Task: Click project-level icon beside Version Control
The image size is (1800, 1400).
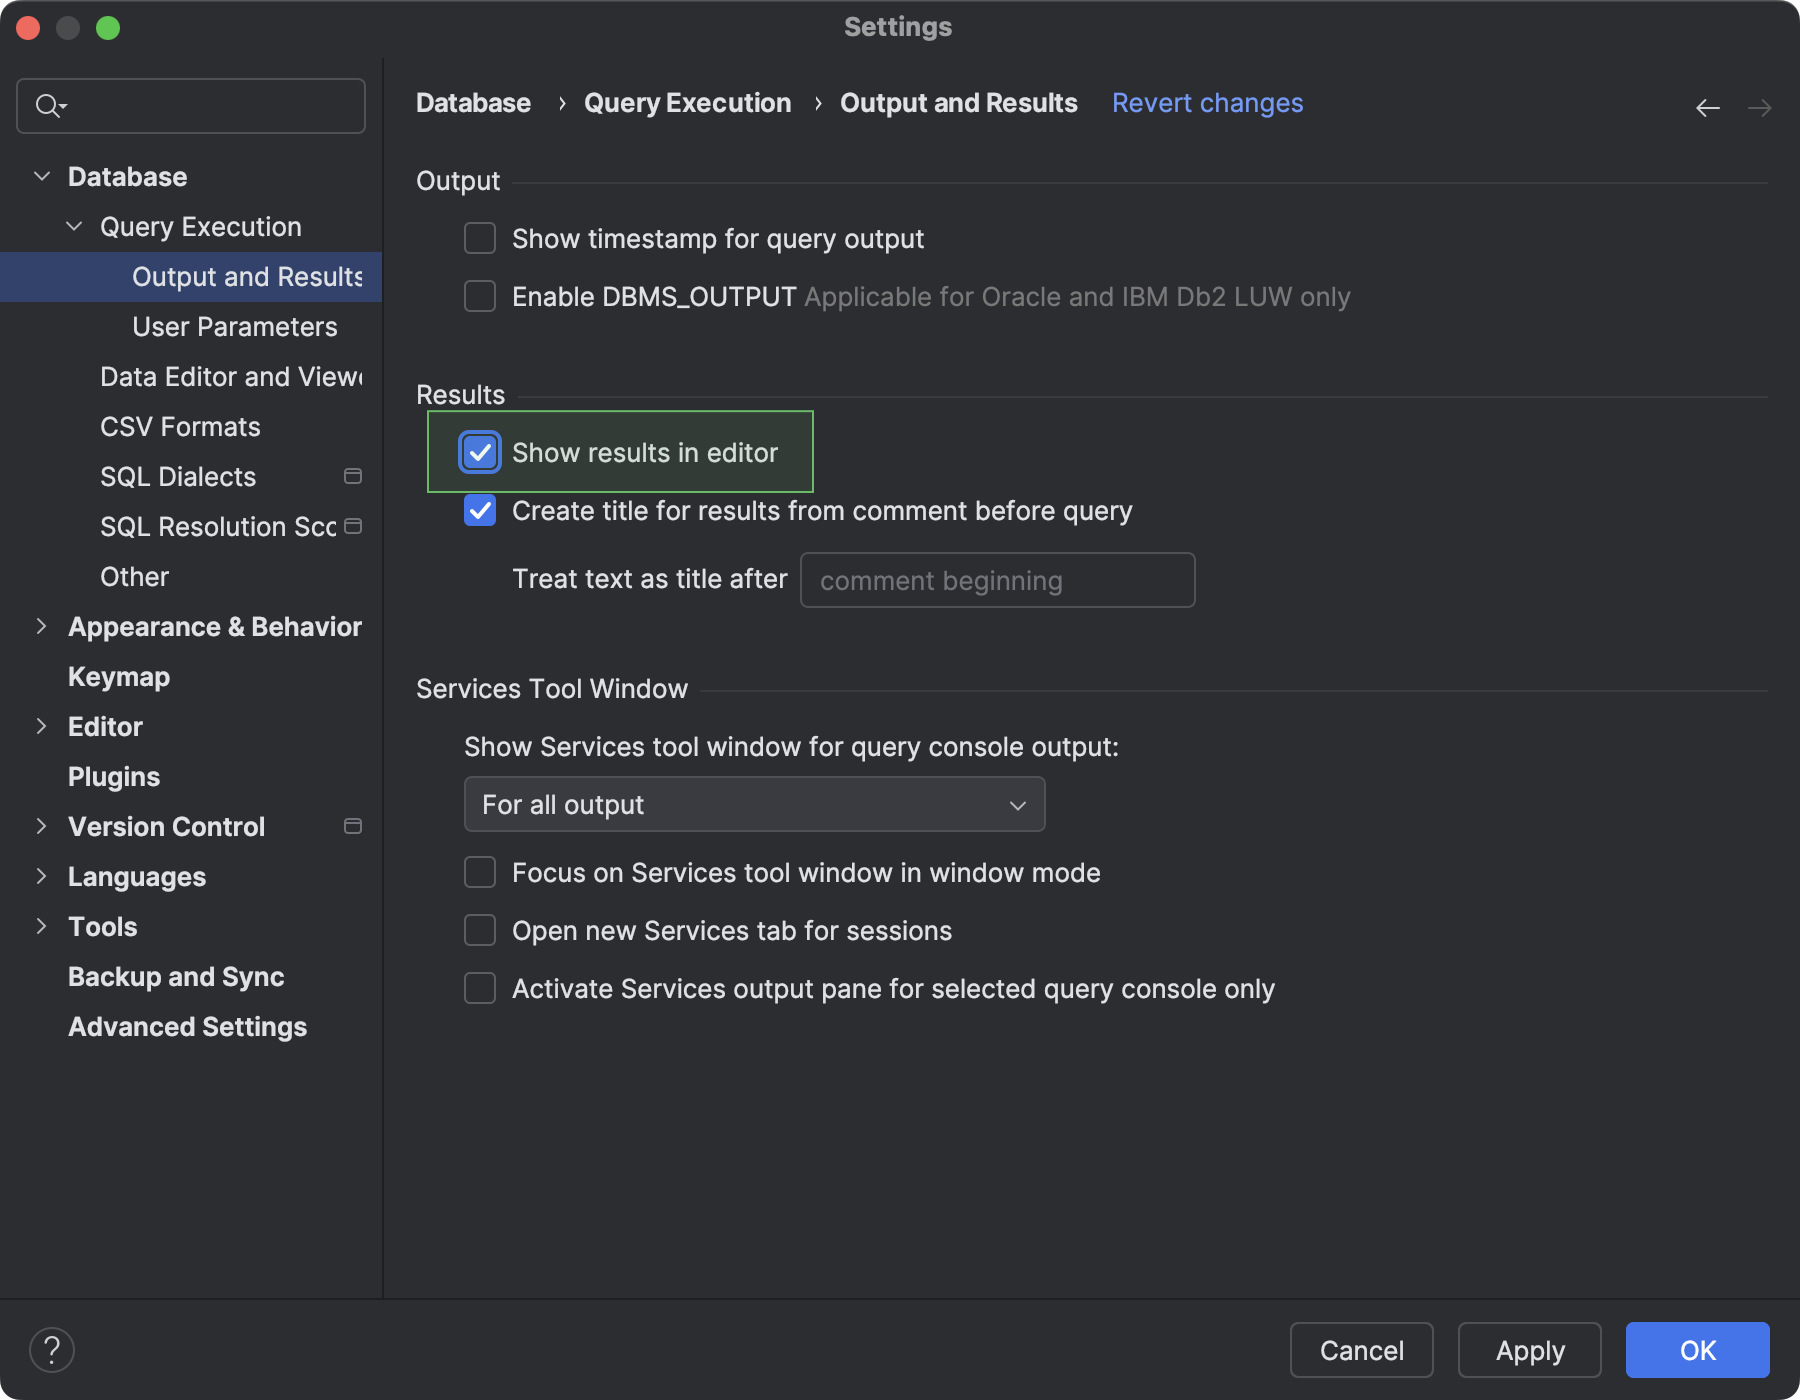Action: (x=353, y=826)
